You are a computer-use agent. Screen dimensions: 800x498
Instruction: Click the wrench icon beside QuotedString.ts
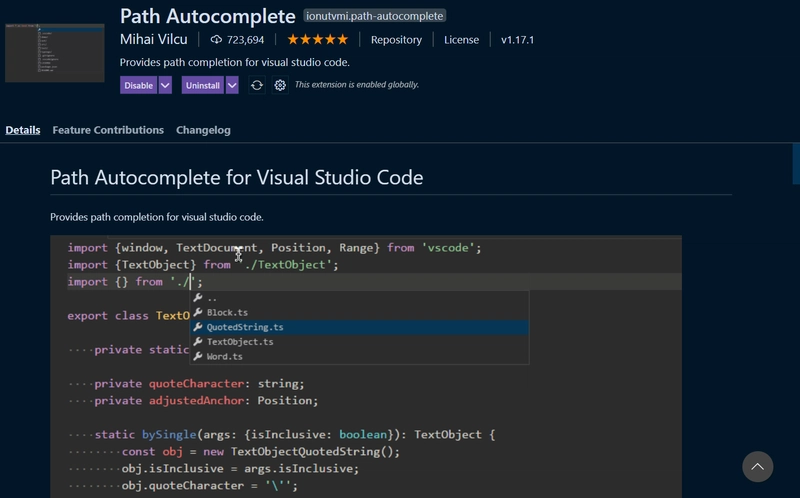click(198, 327)
